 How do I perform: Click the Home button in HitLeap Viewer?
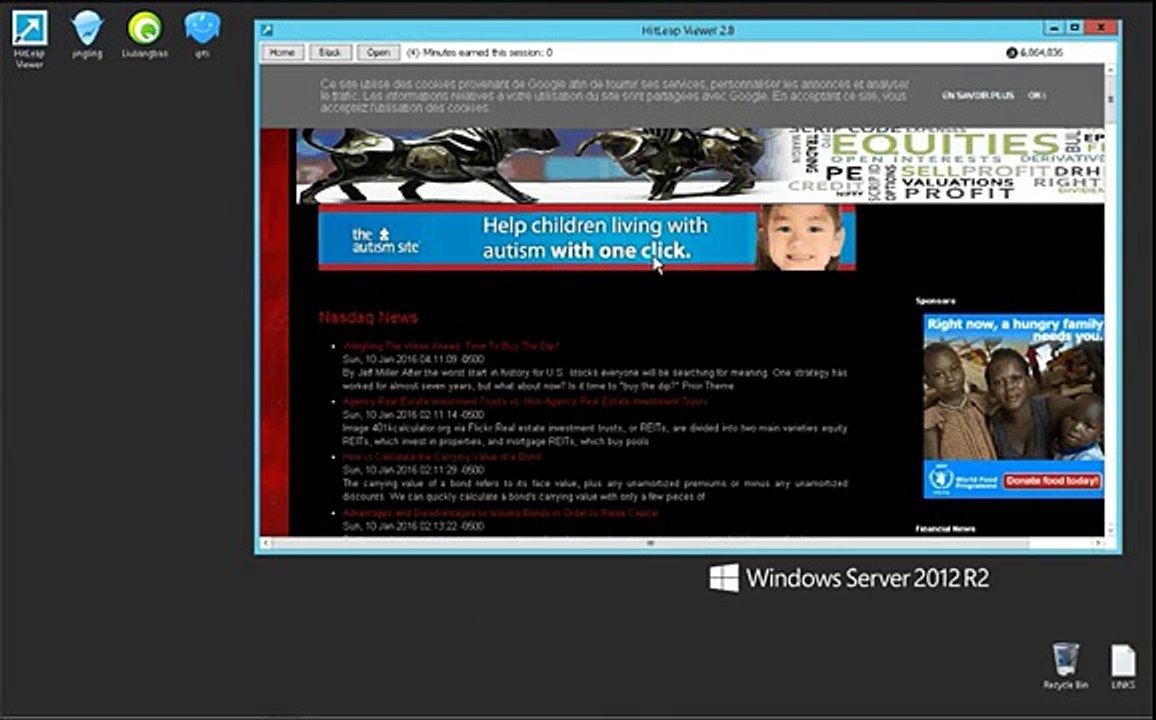[282, 52]
